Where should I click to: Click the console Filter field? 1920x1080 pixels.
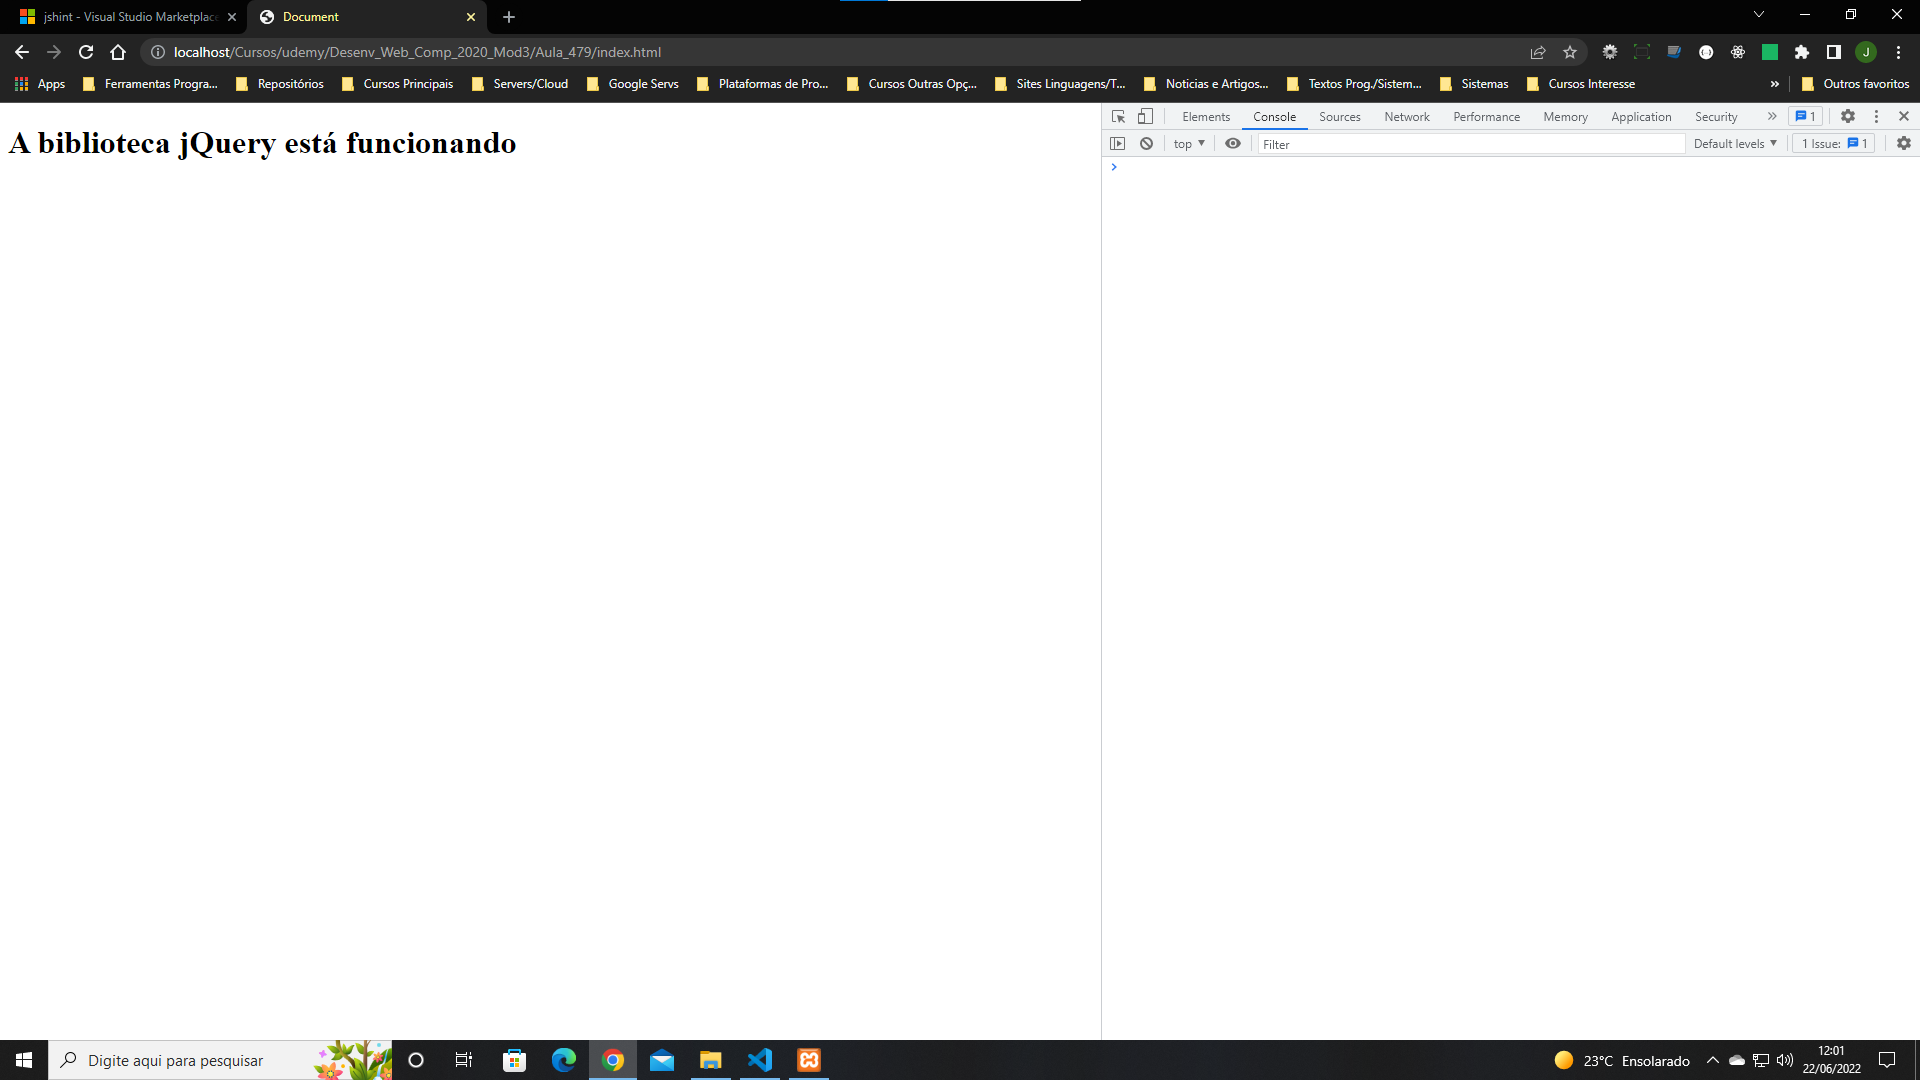point(1470,144)
